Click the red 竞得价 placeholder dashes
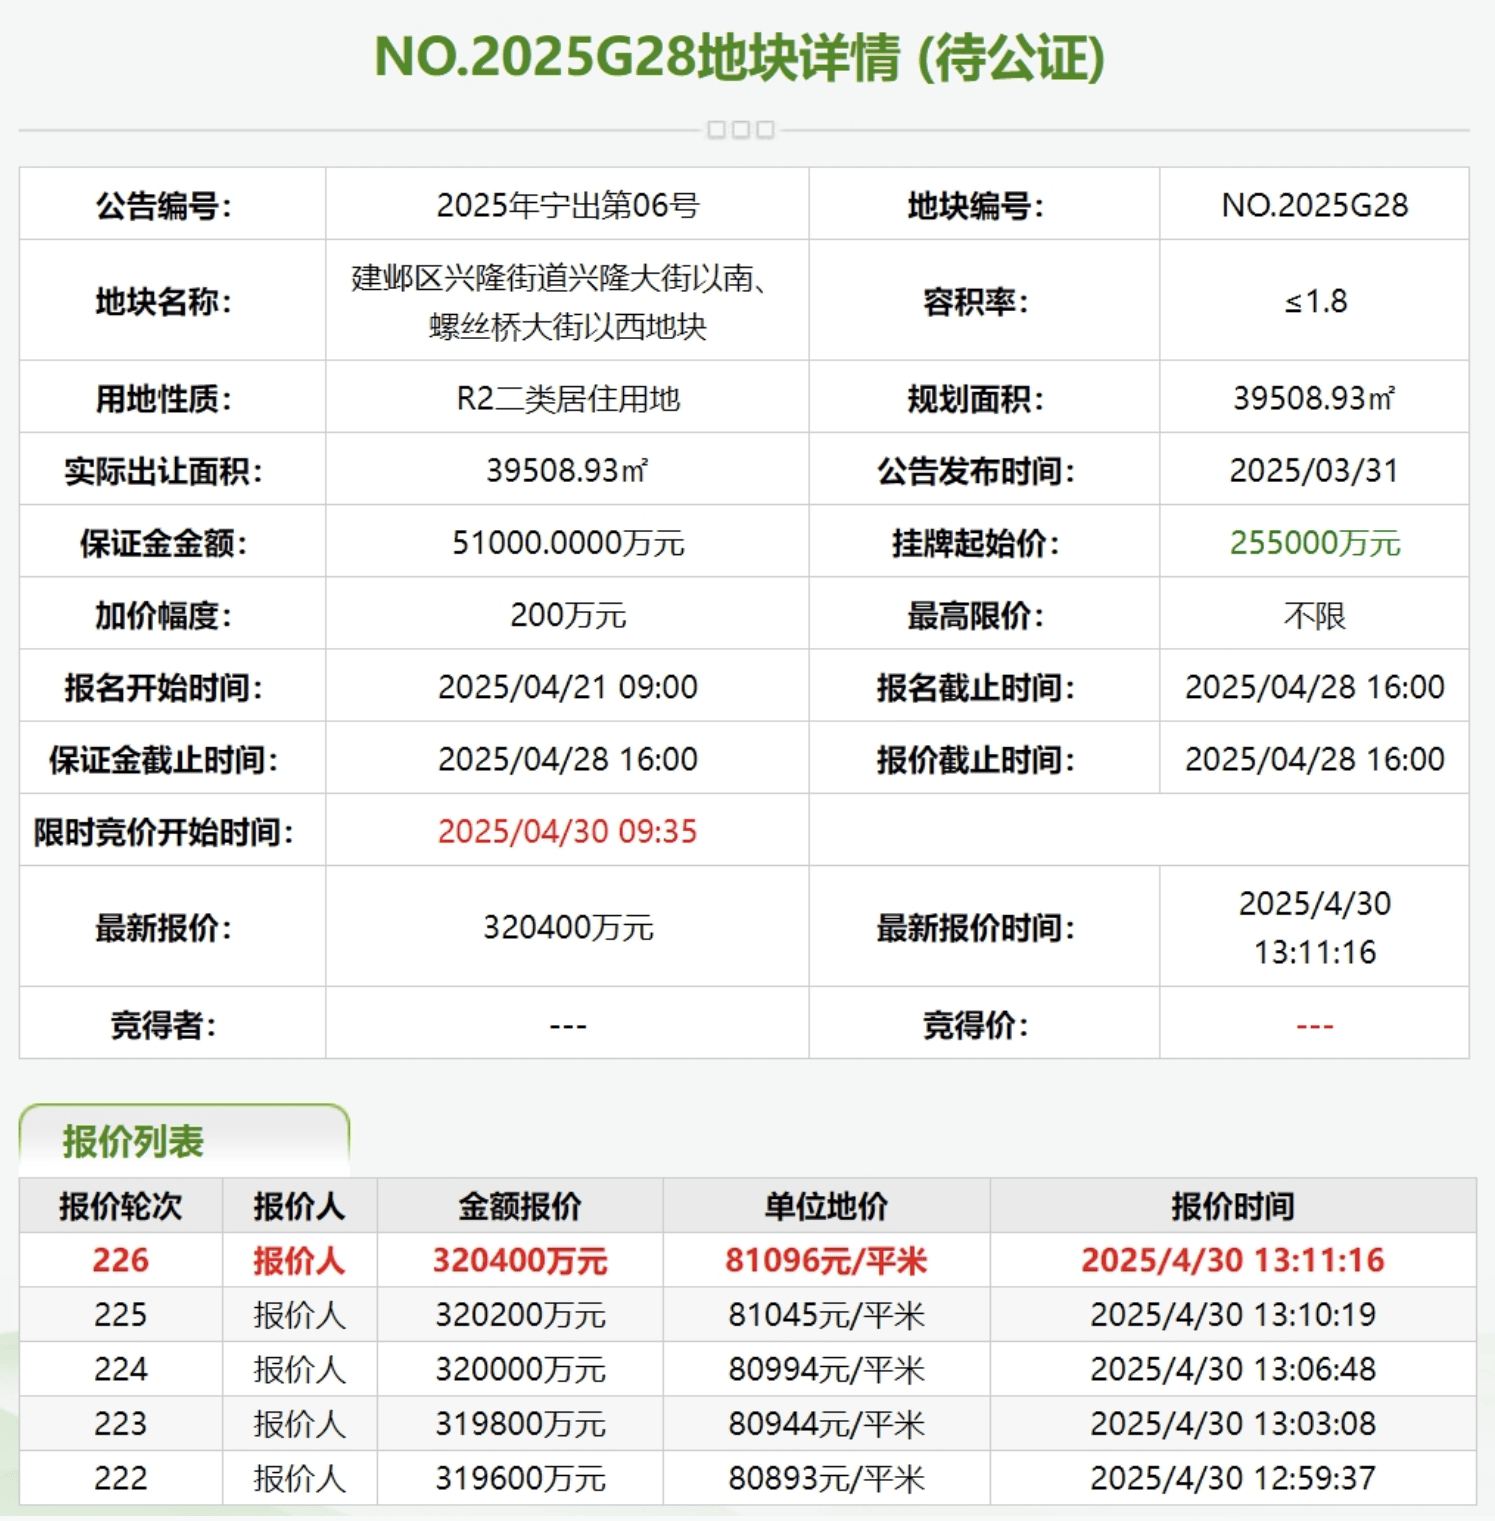This screenshot has height=1521, width=1495. tap(1312, 1022)
